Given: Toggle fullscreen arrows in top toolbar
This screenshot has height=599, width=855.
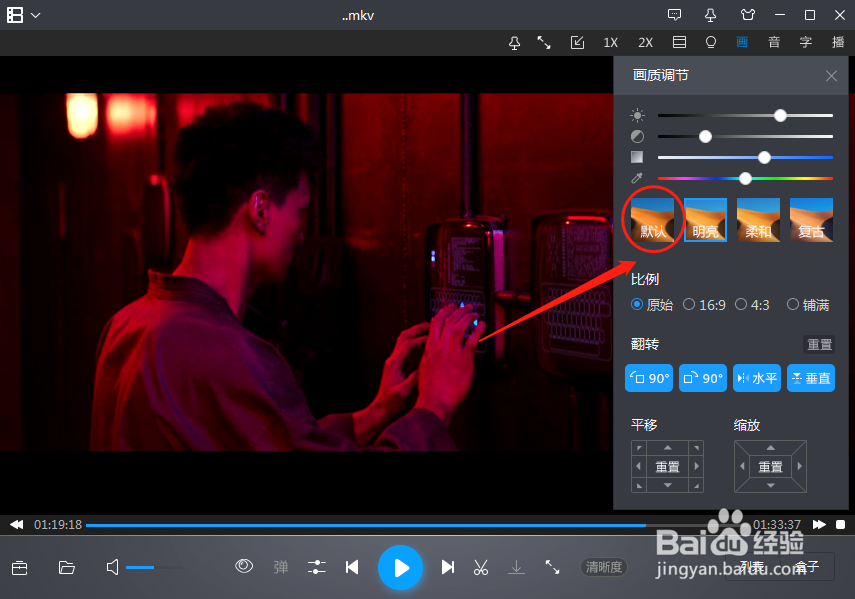Looking at the screenshot, I should [544, 43].
